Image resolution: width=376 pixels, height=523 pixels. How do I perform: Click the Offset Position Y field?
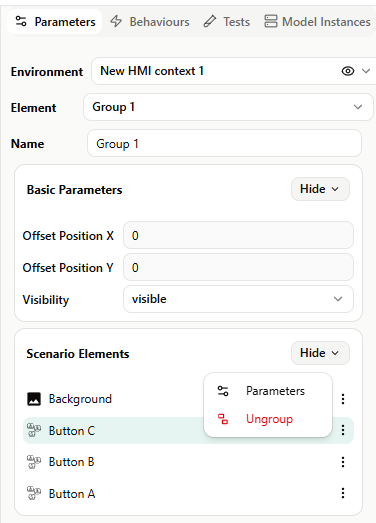coord(238,268)
